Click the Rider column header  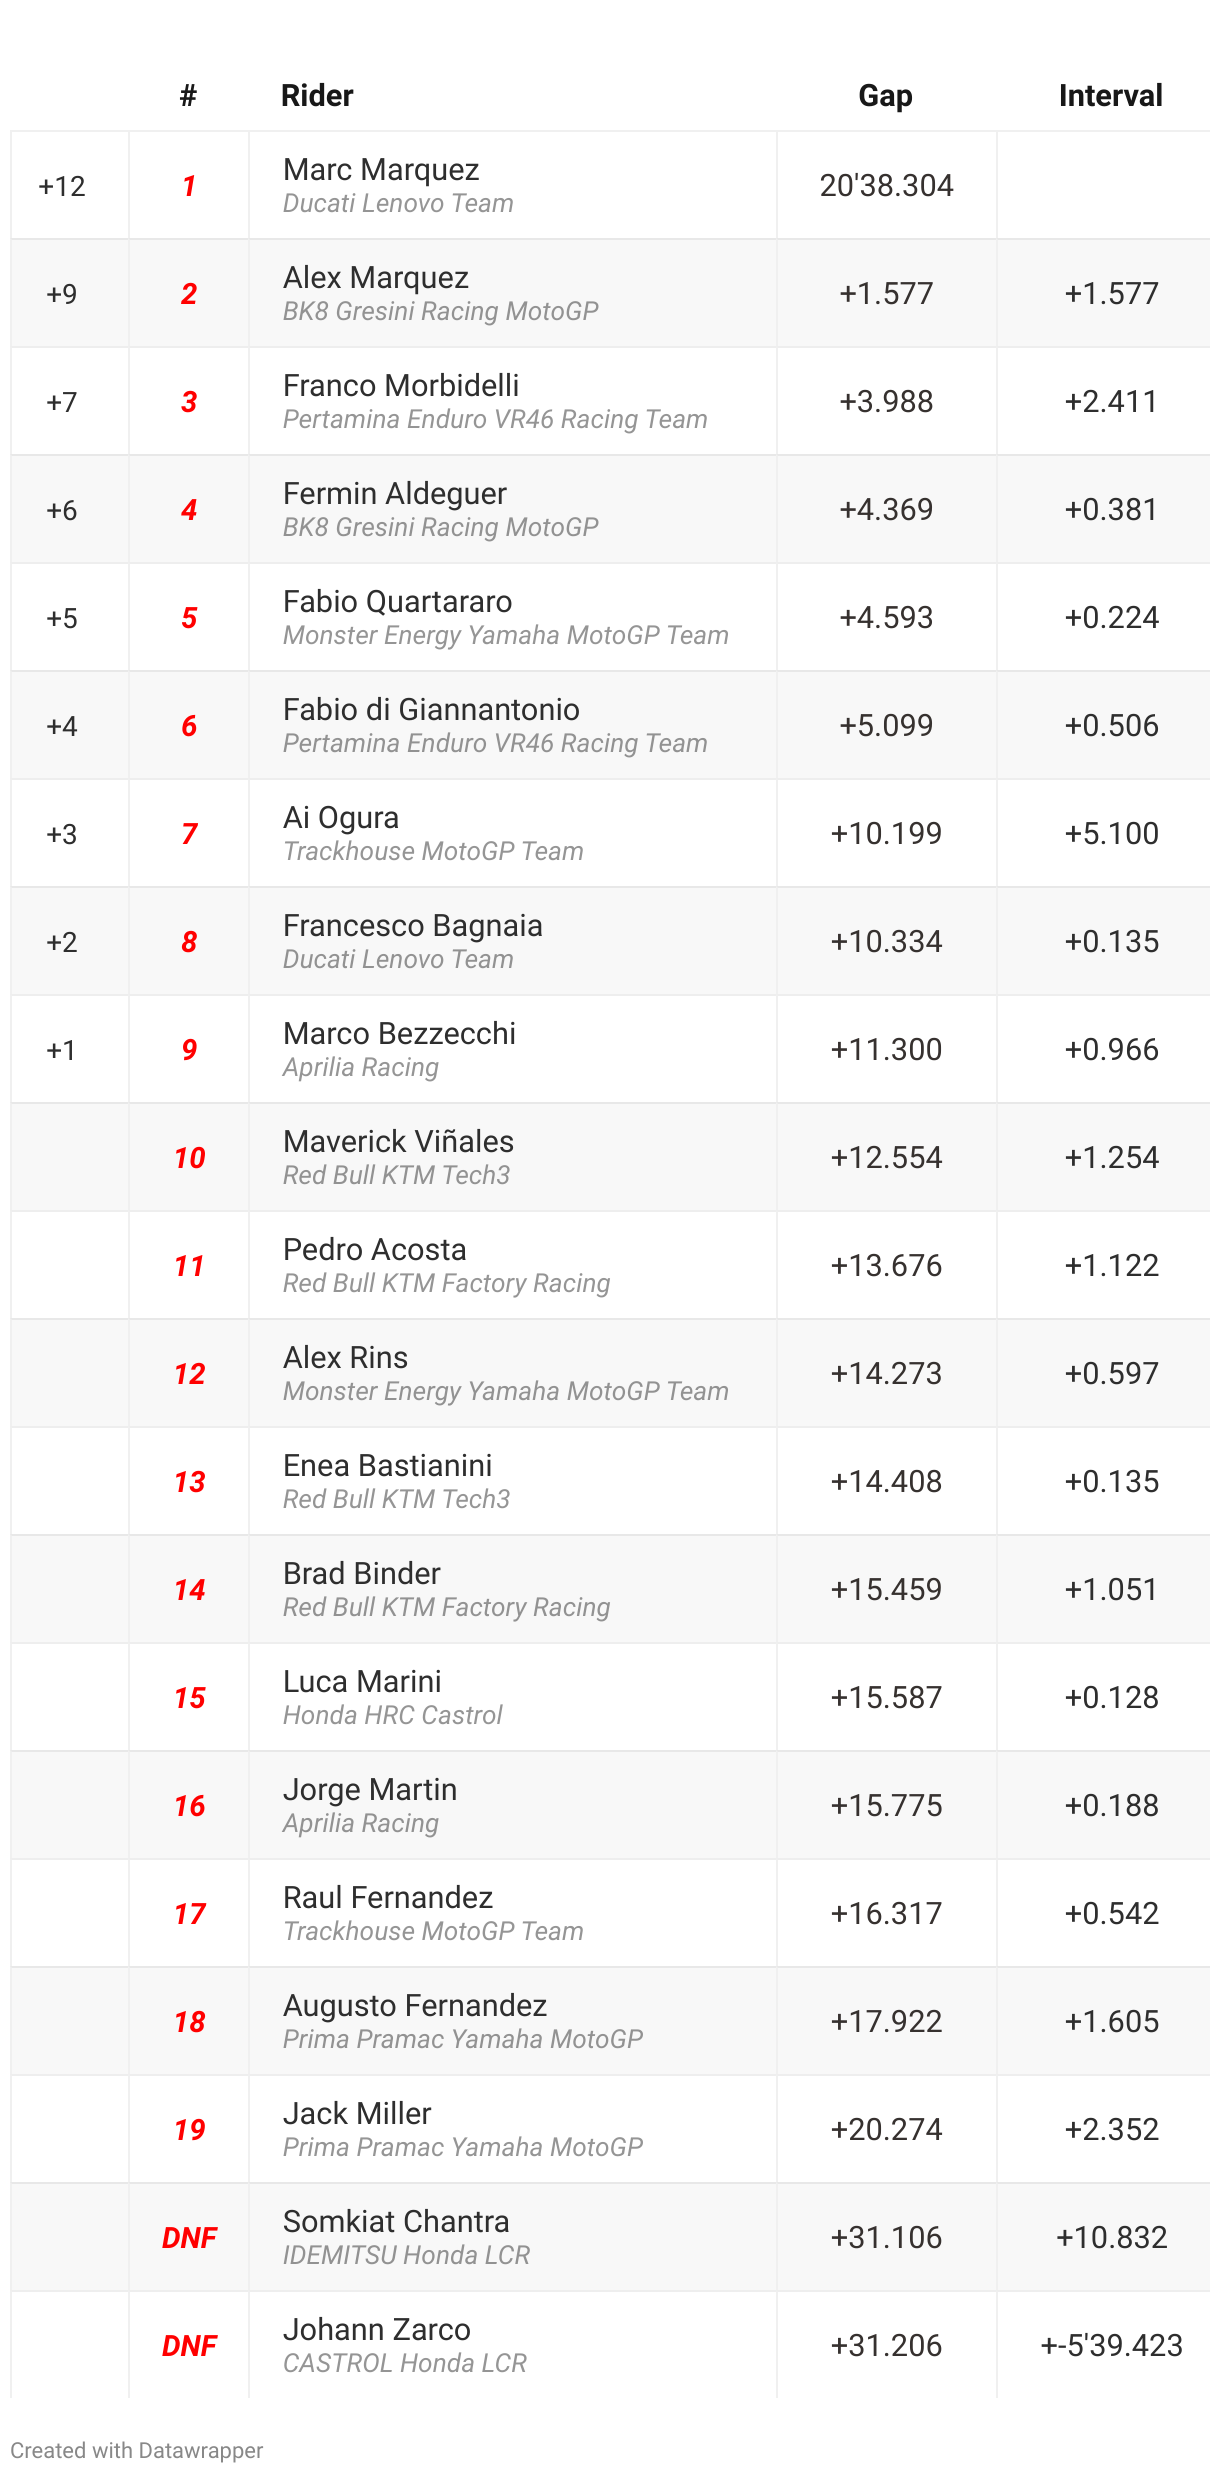(x=317, y=95)
